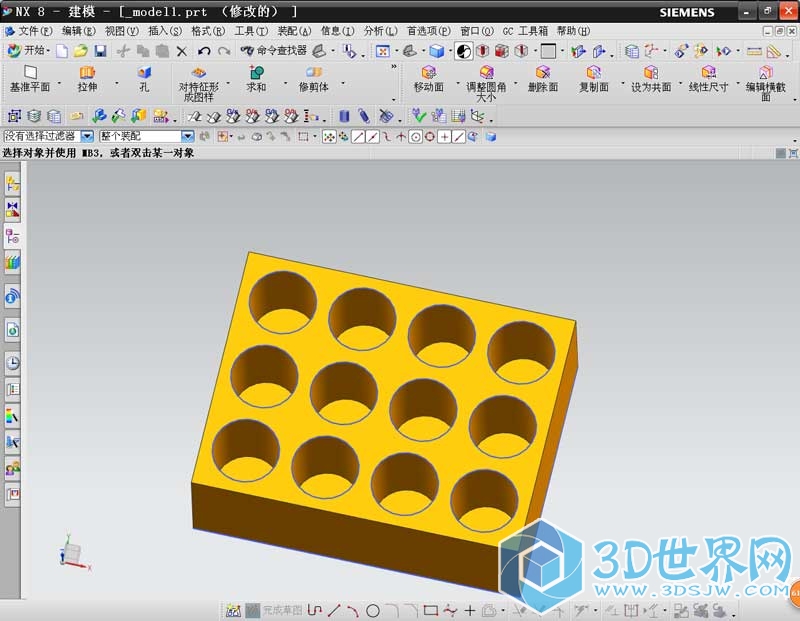The image size is (800, 621).
Task: Open the 工具(T) Tools menu
Action: (x=251, y=31)
